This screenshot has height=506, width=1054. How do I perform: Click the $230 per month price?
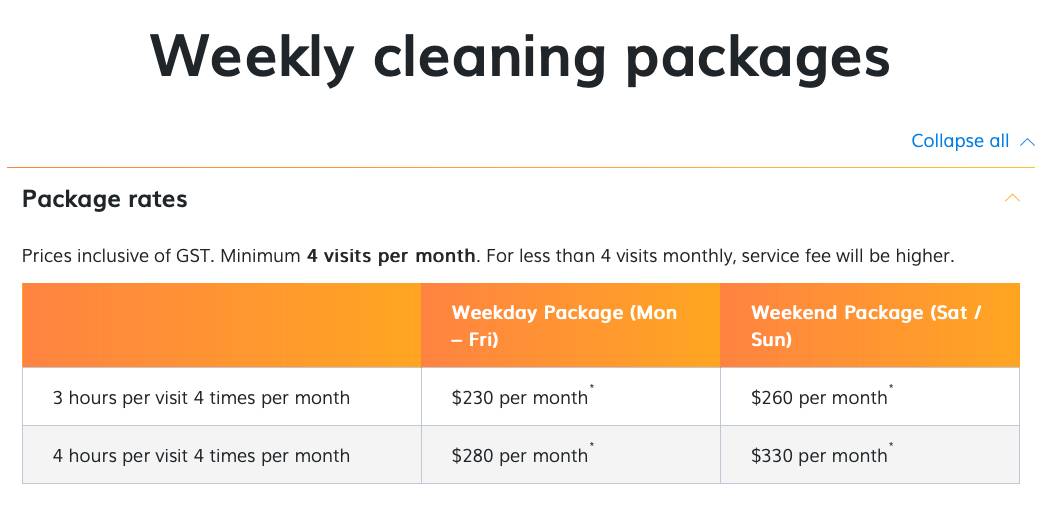pyautogui.click(x=519, y=398)
